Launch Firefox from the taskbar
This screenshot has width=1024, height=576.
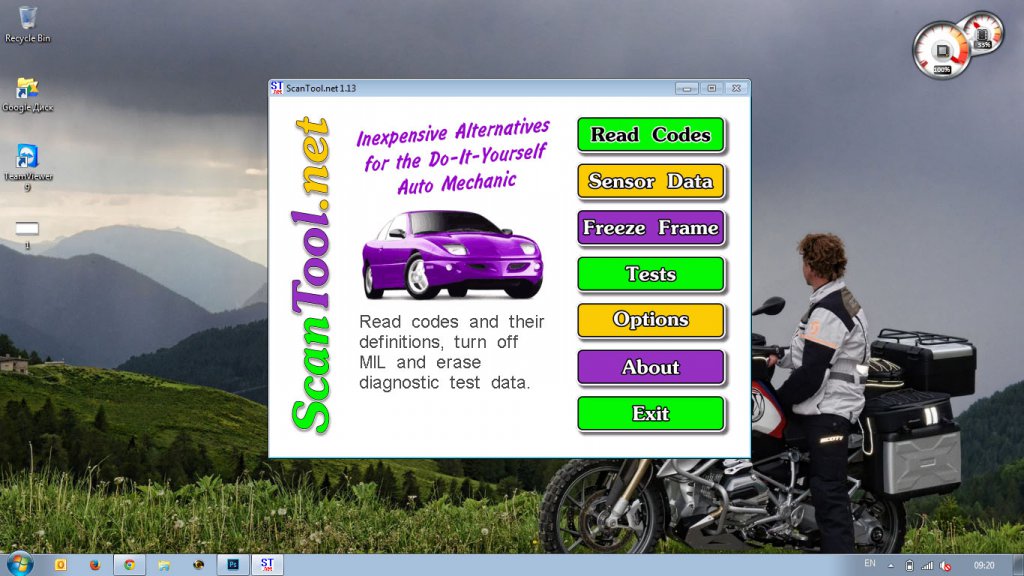click(95, 565)
